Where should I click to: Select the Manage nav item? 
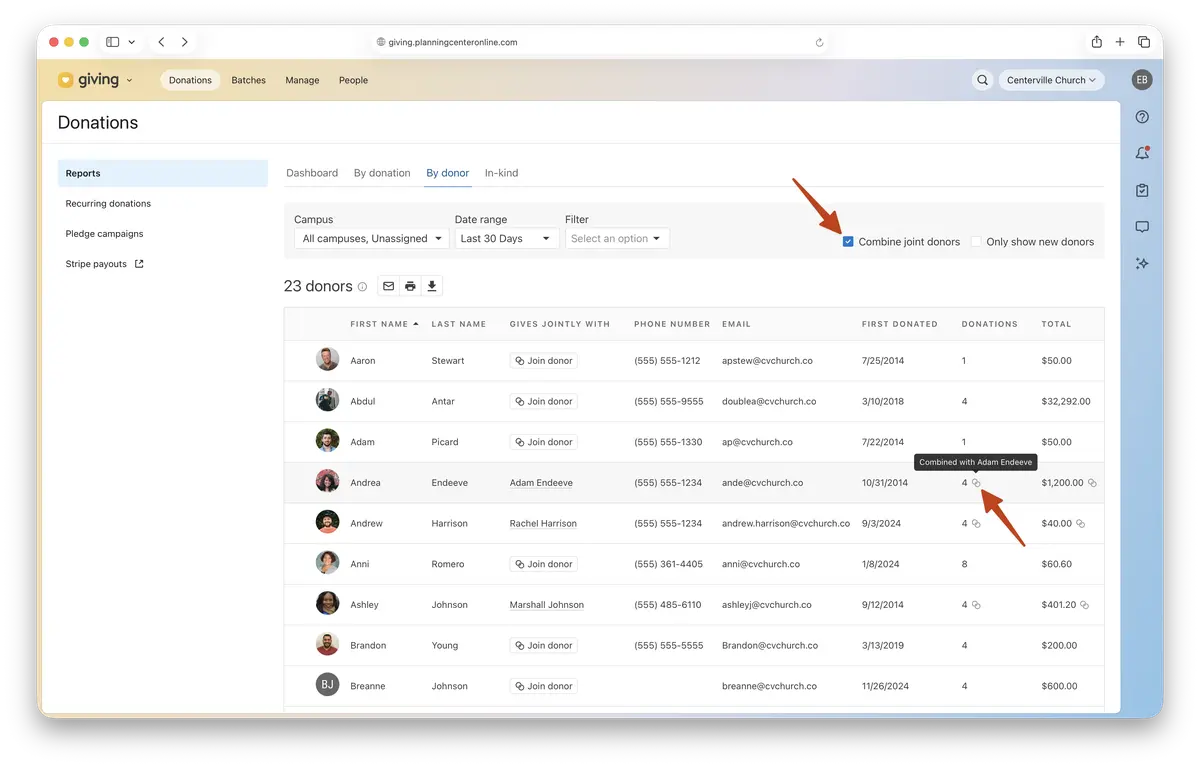pyautogui.click(x=302, y=80)
